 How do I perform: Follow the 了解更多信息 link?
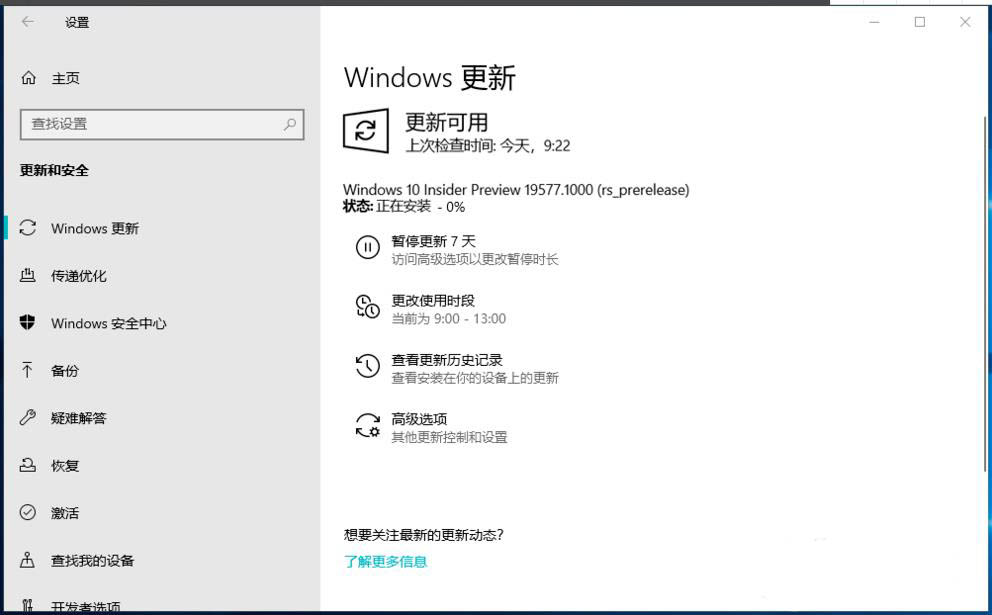coord(386,561)
